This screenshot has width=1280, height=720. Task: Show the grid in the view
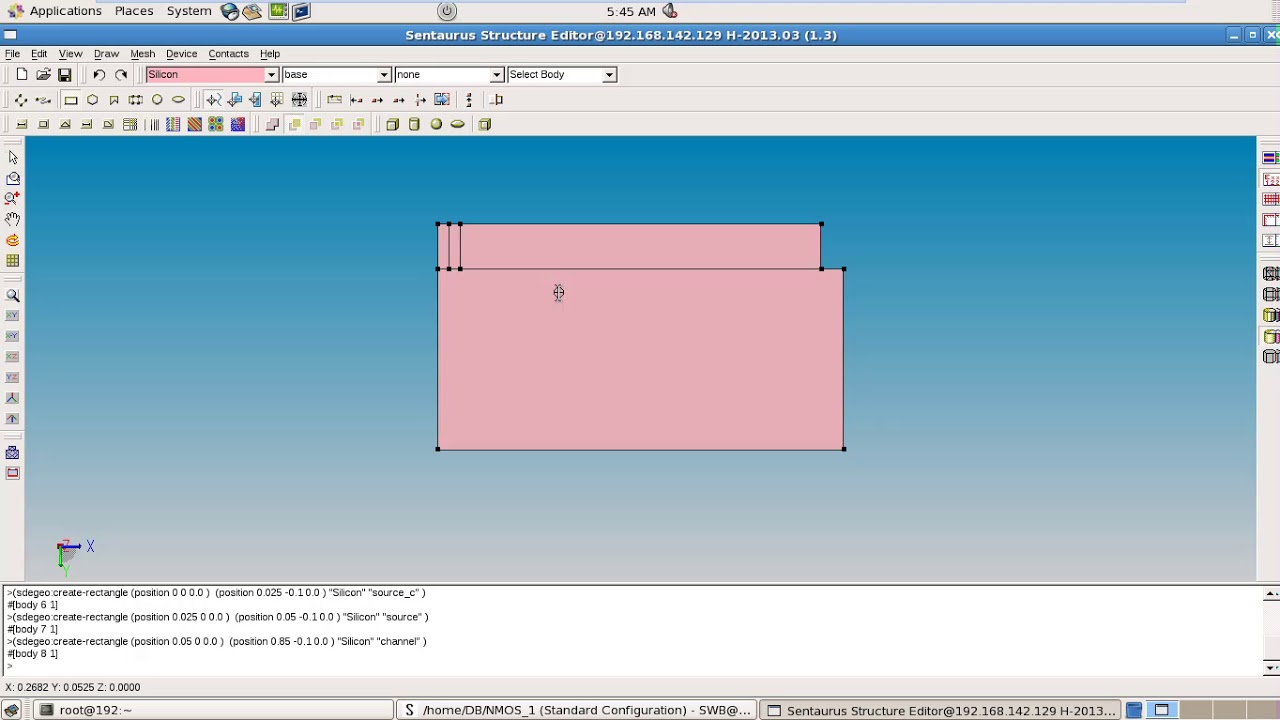(13, 261)
